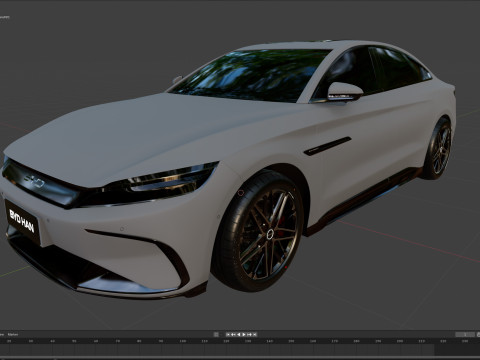The width and height of the screenshot is (480, 360).
Task: Jump to the previous keyframe
Action: 233,334
